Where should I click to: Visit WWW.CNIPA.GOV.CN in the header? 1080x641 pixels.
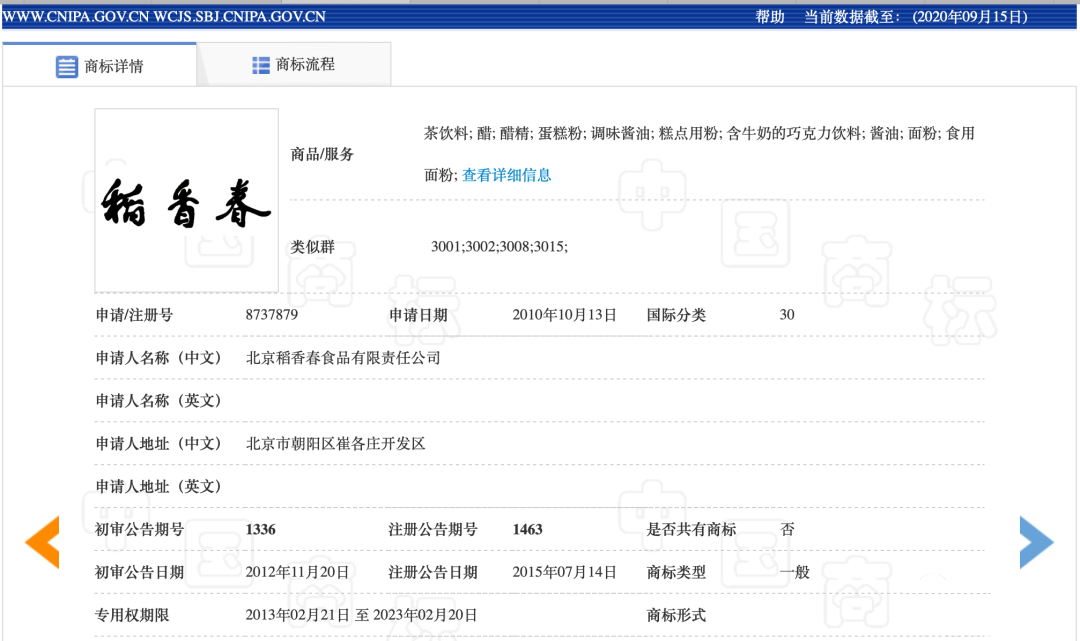(75, 17)
